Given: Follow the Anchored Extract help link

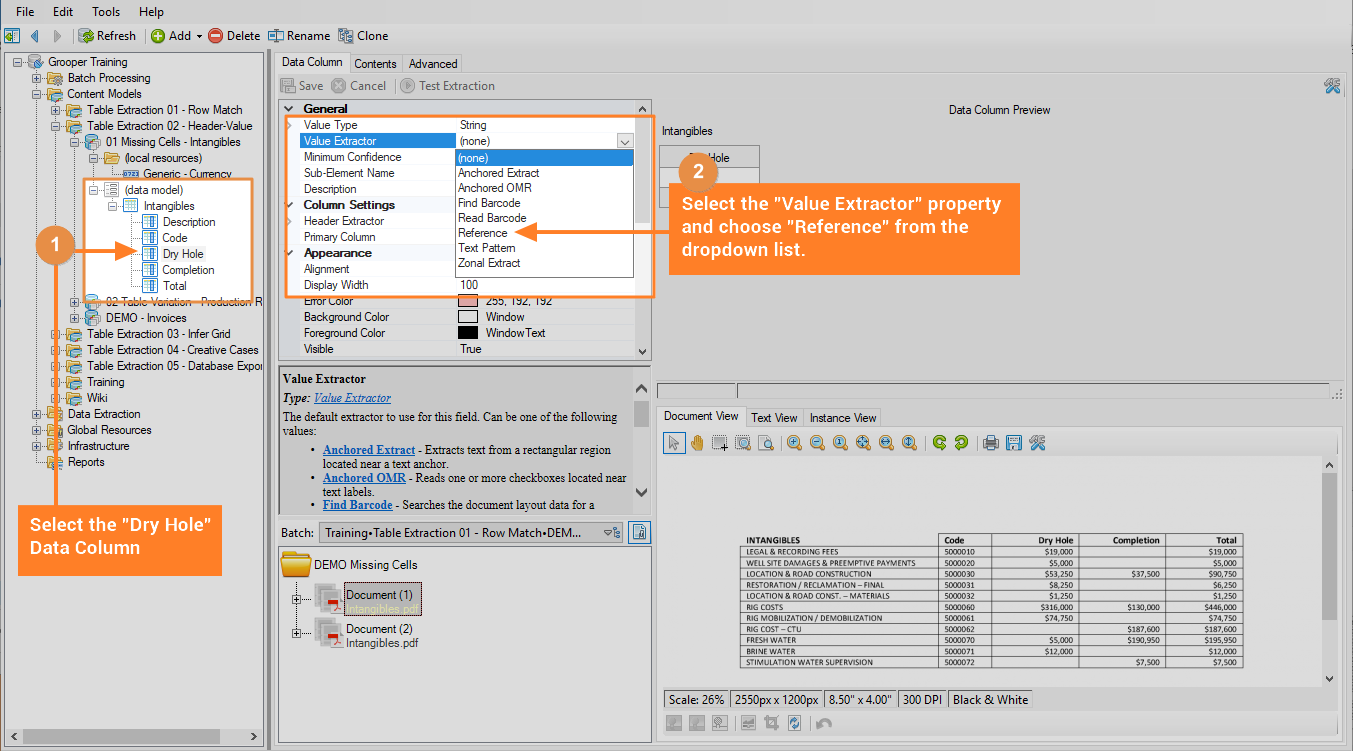Looking at the screenshot, I should (x=368, y=450).
